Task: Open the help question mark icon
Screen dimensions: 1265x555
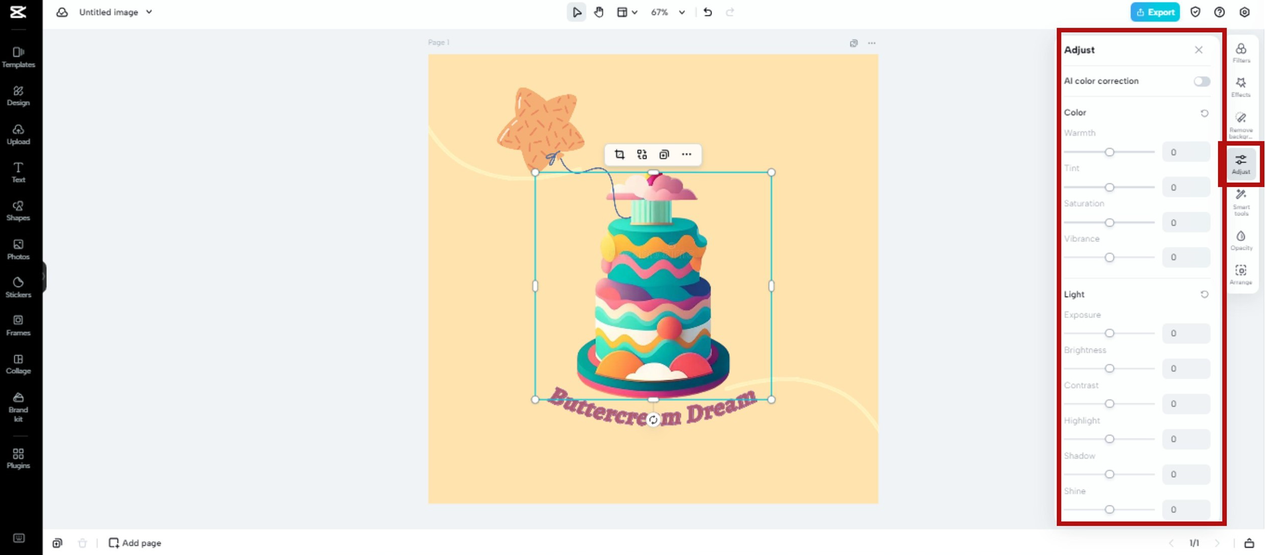Action: click(x=1219, y=12)
